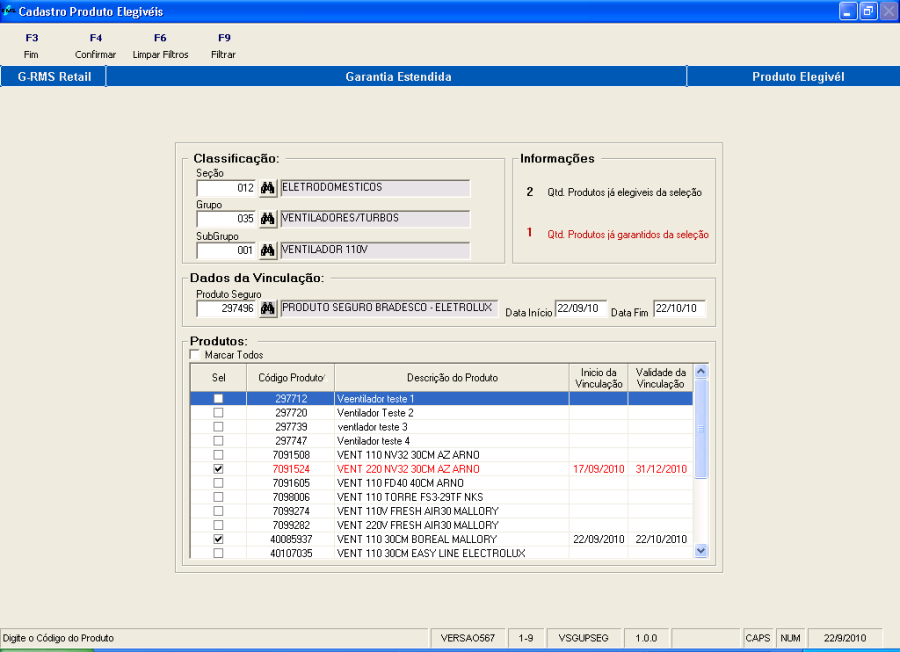Minimize the Cadastro Produto Elegivéis window
The height and width of the screenshot is (652, 900).
click(x=848, y=11)
